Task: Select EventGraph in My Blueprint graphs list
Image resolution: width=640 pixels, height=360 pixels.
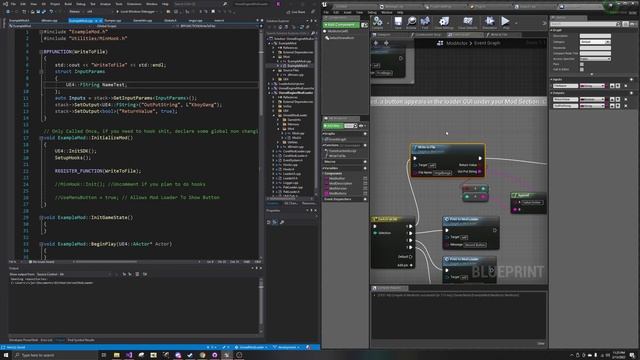Action: 337,139
